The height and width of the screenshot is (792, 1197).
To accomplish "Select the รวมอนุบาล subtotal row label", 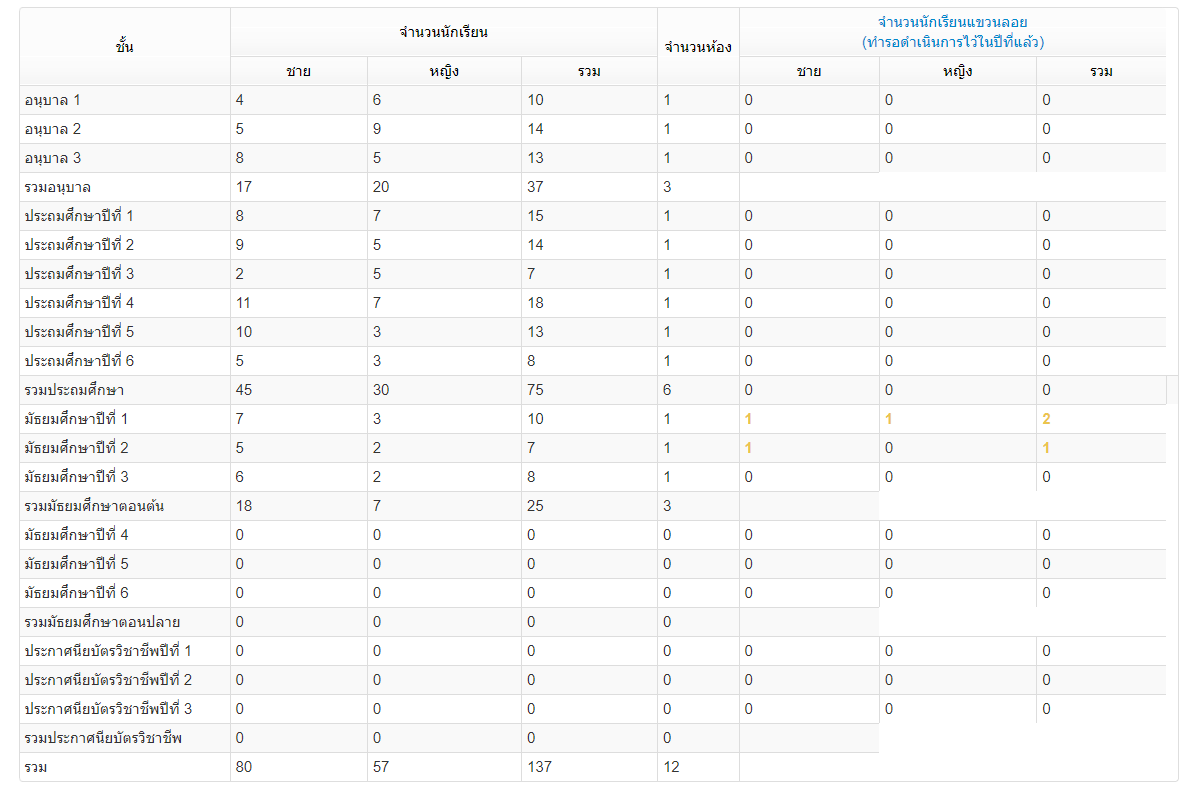I will (58, 187).
